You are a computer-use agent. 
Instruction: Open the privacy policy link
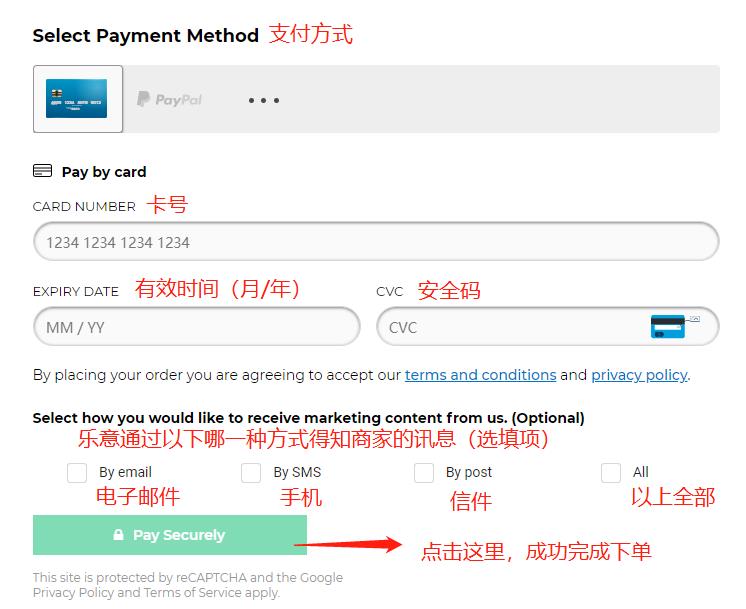point(639,375)
